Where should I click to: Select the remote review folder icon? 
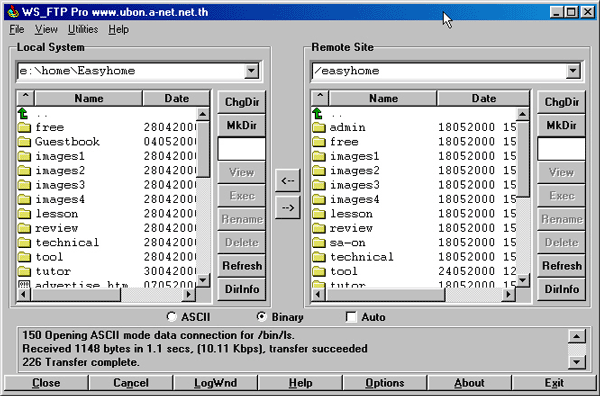(x=318, y=228)
